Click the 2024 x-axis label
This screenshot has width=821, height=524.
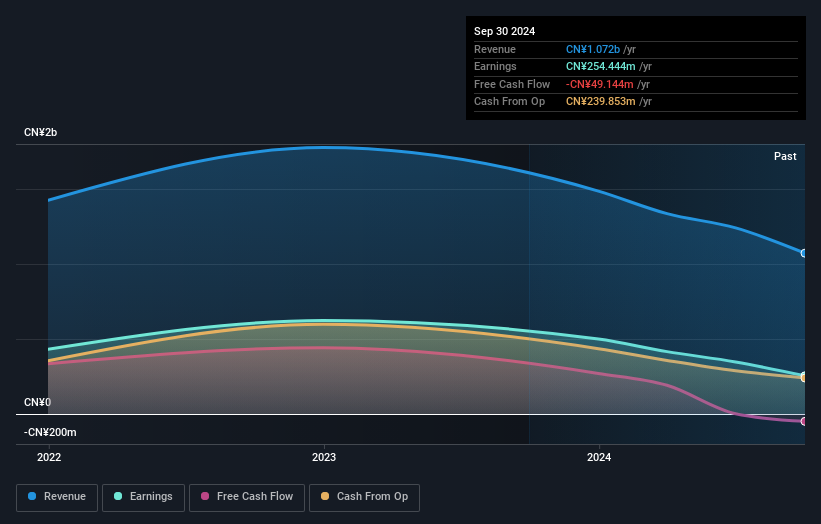coord(599,457)
